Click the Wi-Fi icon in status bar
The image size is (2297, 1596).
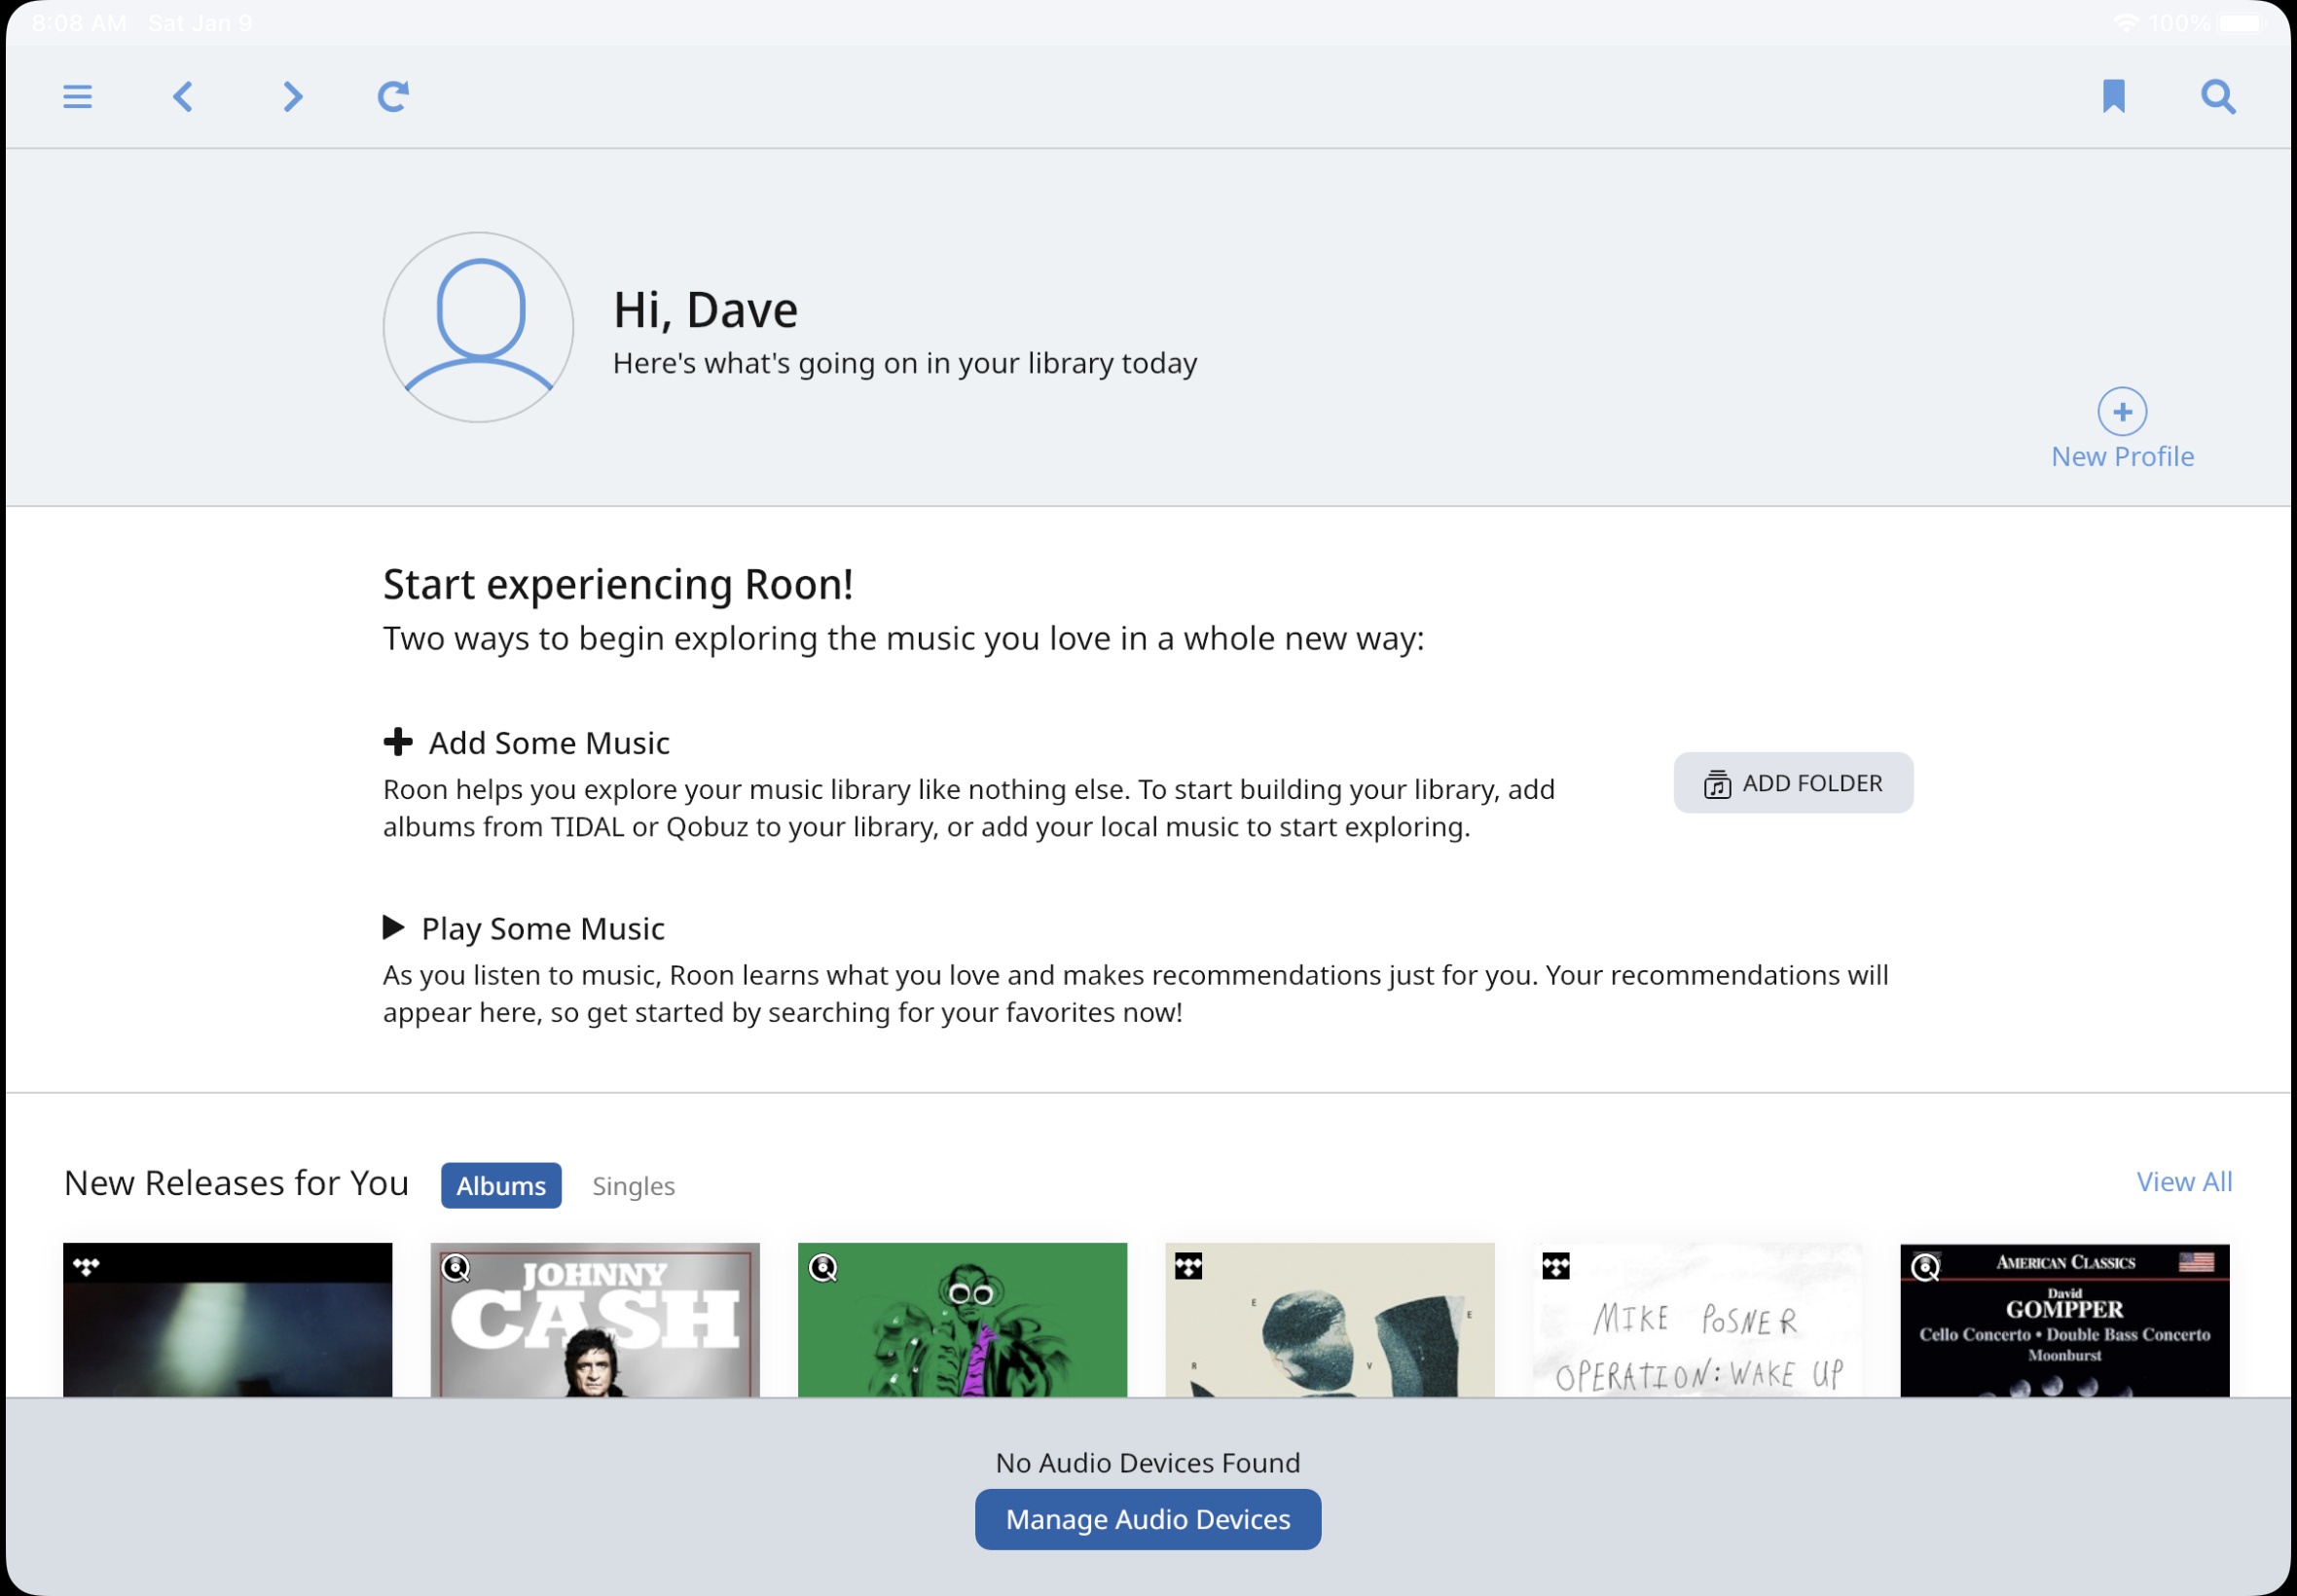click(x=2125, y=23)
